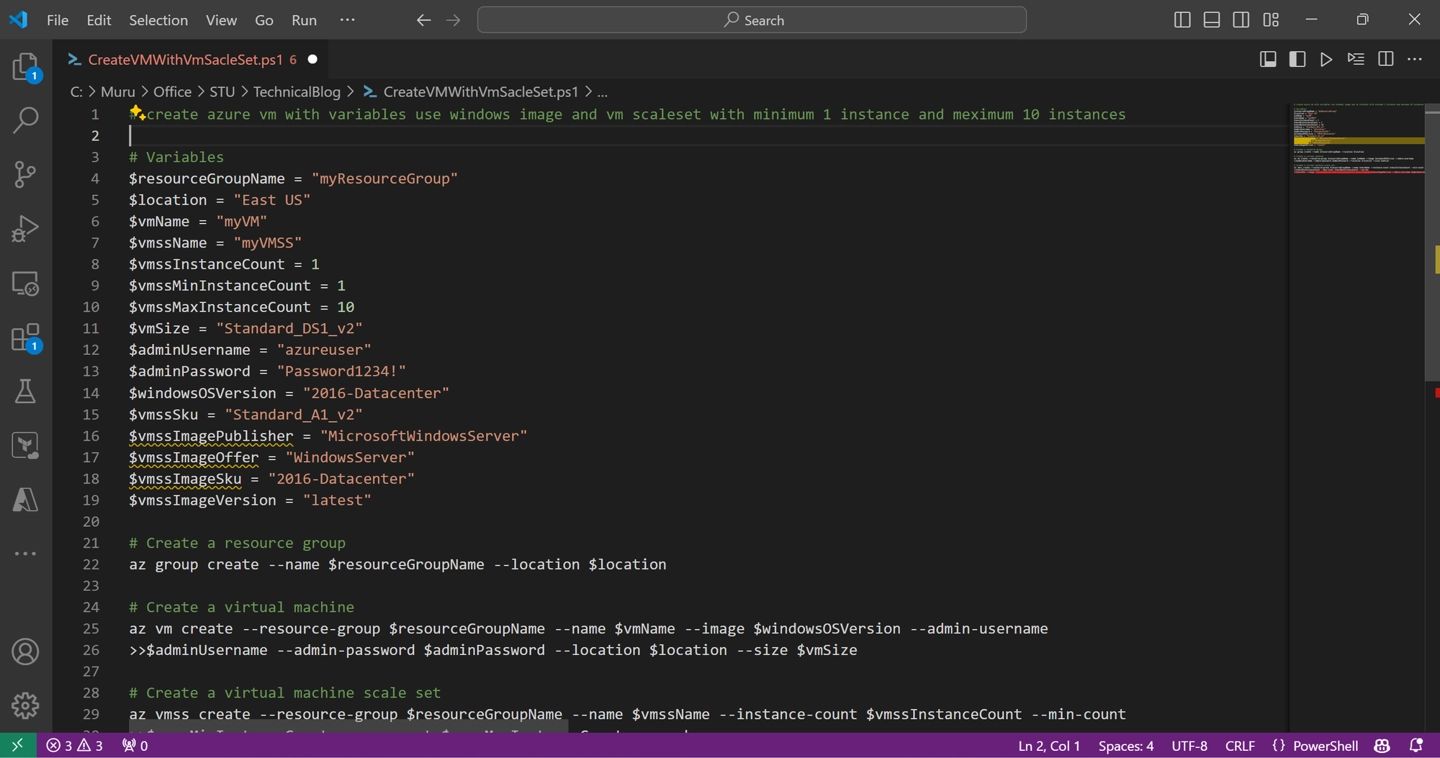The height and width of the screenshot is (758, 1440).
Task: Open the Explorer view in activity bar
Action: tap(25, 67)
